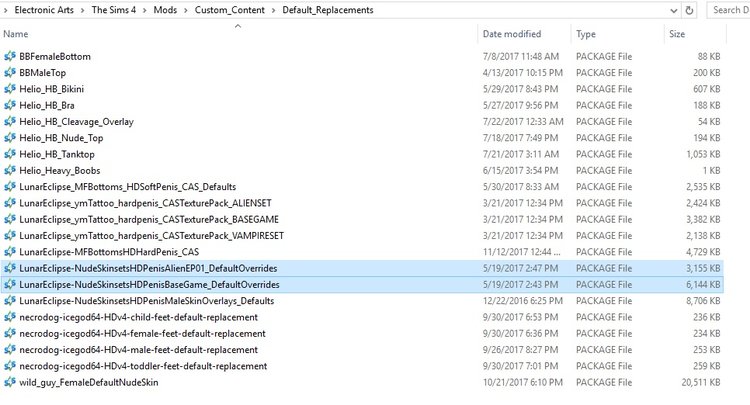Go to Electronic Arts in breadcrumb

pyautogui.click(x=44, y=10)
